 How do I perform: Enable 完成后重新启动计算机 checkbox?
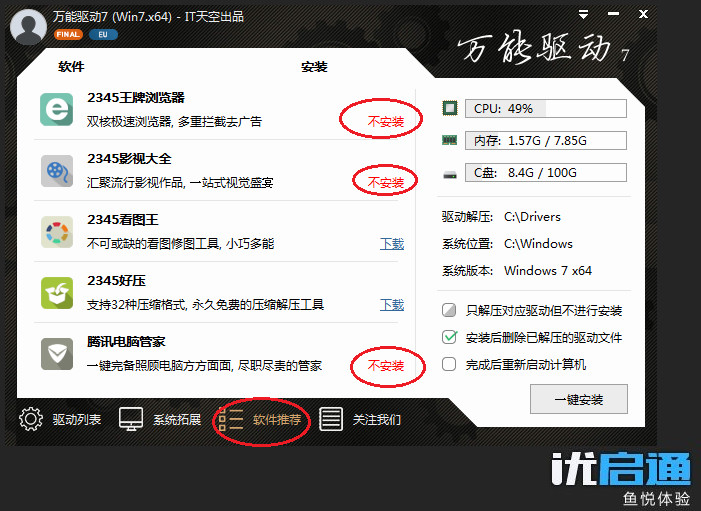(449, 364)
